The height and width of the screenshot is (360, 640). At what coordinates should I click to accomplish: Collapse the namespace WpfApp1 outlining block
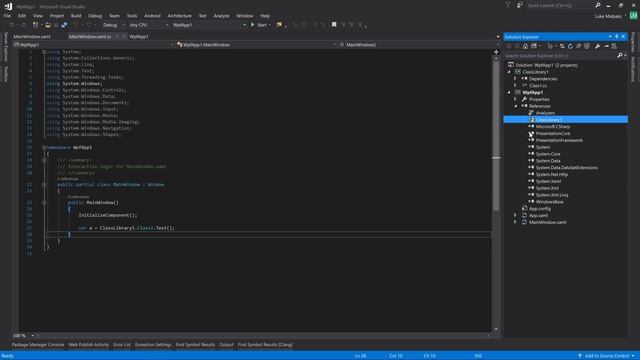pyautogui.click(x=44, y=147)
